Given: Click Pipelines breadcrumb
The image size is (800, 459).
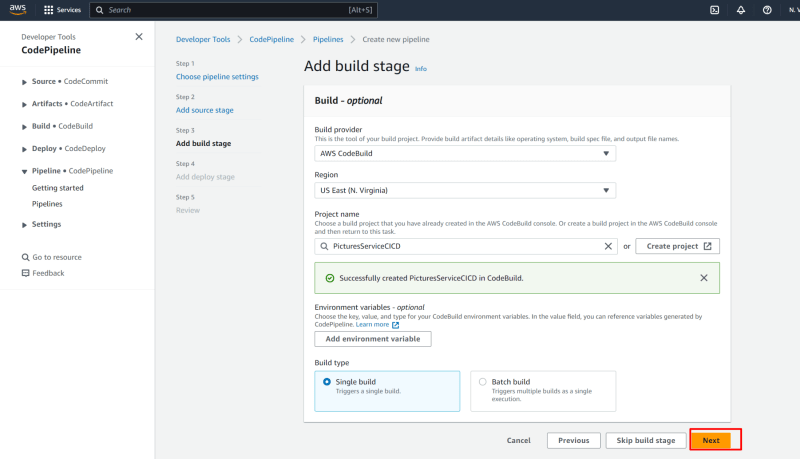Looking at the screenshot, I should click(328, 39).
